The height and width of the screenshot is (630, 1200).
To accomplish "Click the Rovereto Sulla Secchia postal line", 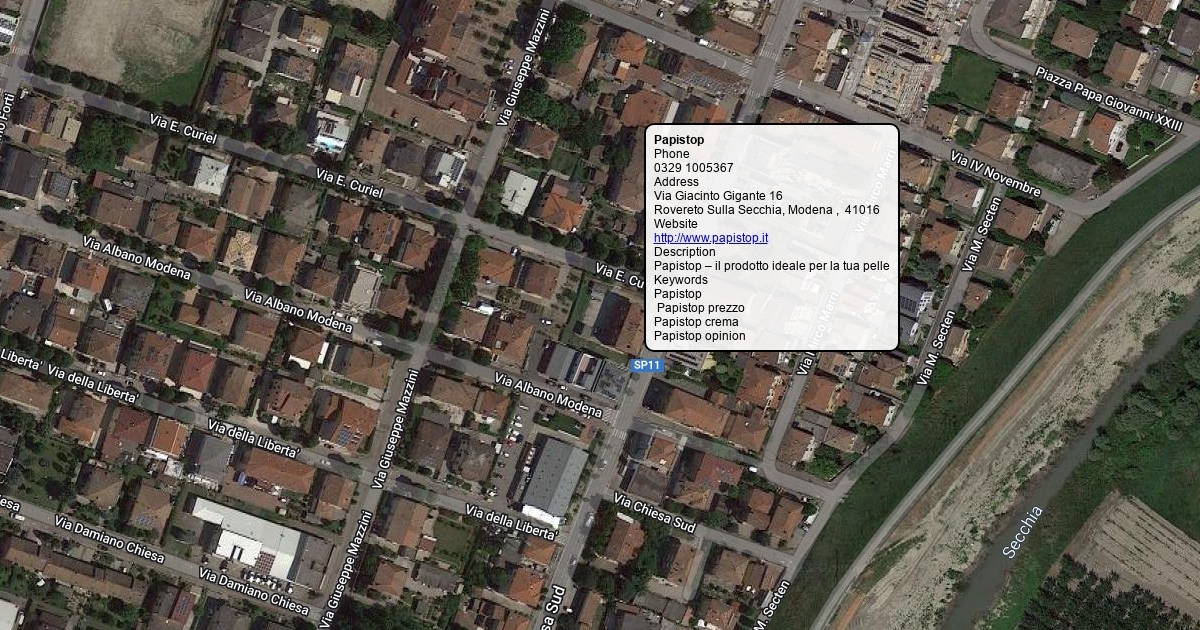I will (766, 210).
